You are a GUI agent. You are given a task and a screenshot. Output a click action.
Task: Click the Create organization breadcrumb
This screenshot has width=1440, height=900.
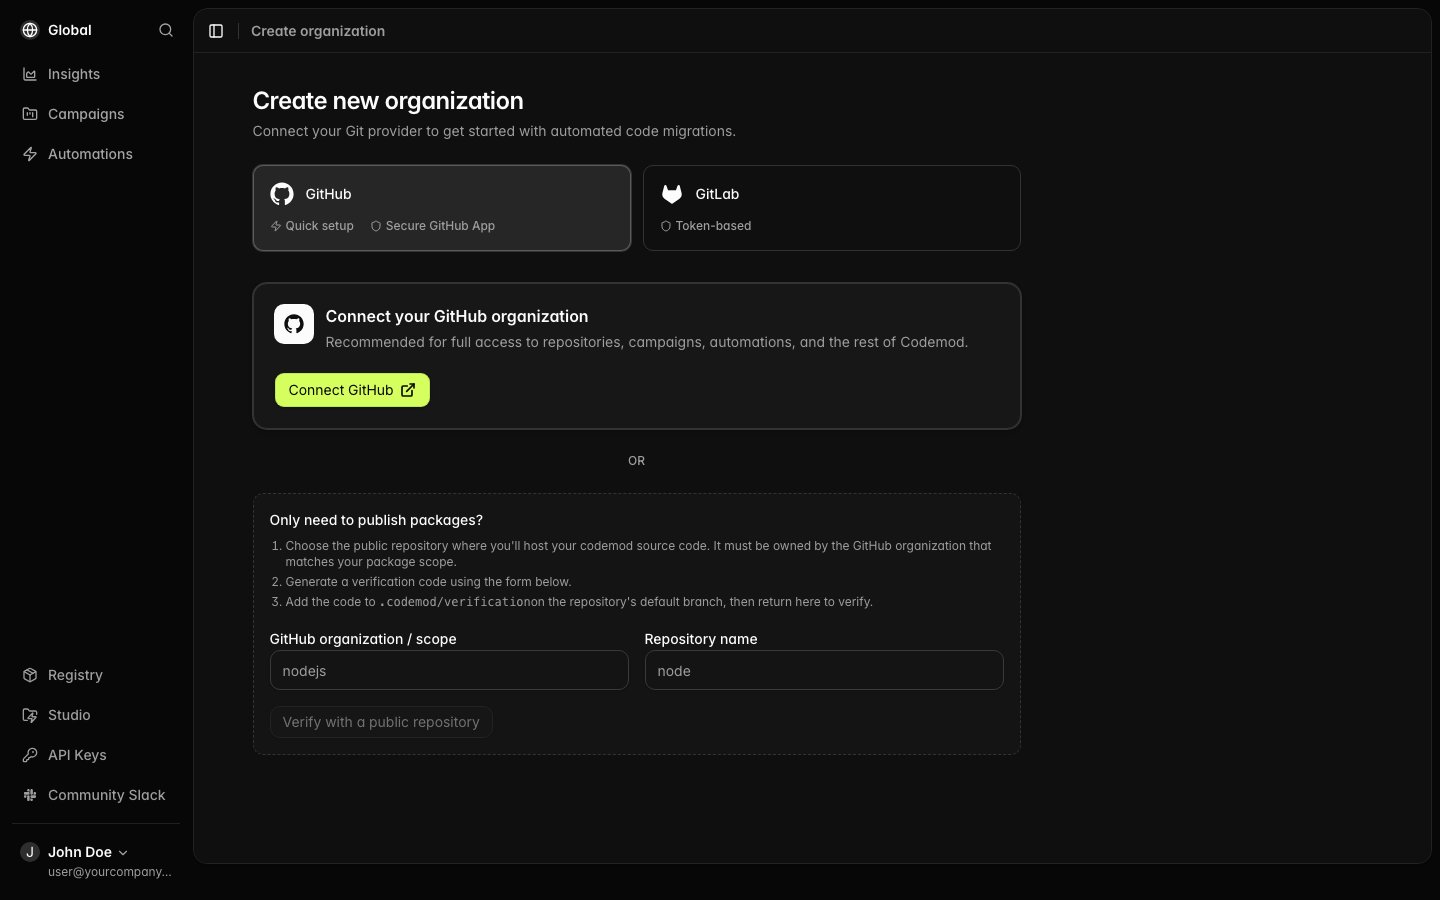coord(318,31)
